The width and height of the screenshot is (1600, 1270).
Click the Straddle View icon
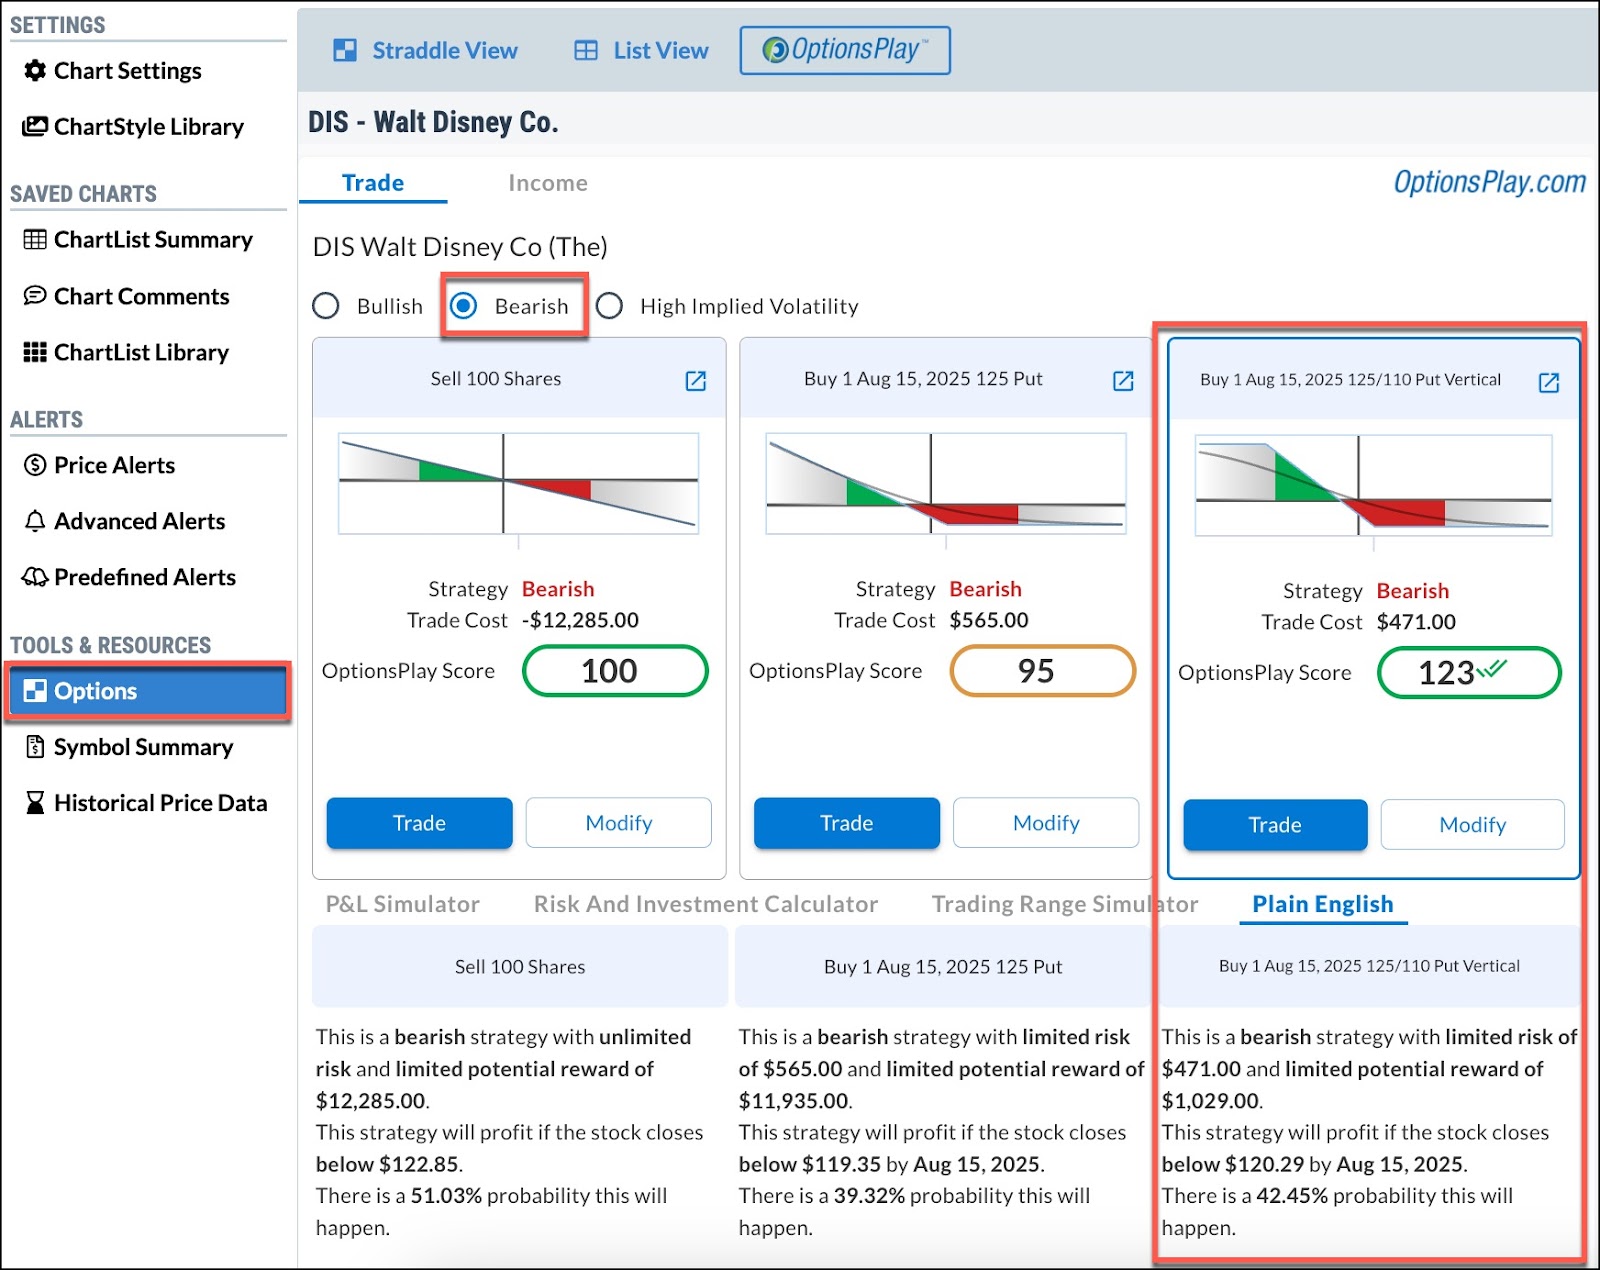pyautogui.click(x=345, y=51)
